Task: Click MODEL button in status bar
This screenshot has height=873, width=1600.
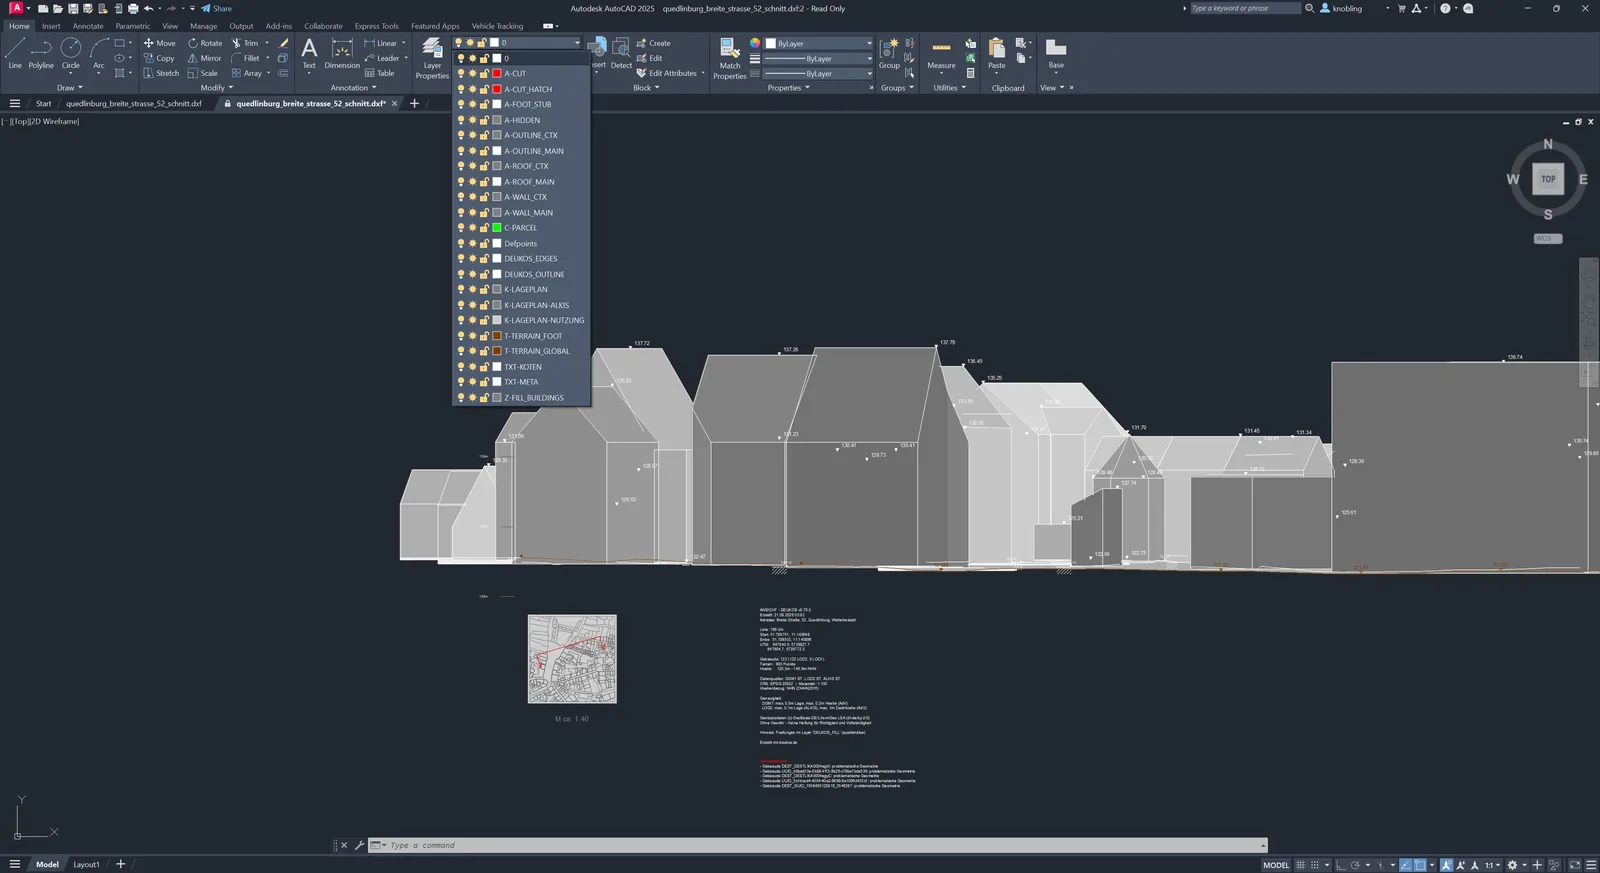Action: coord(1276,865)
